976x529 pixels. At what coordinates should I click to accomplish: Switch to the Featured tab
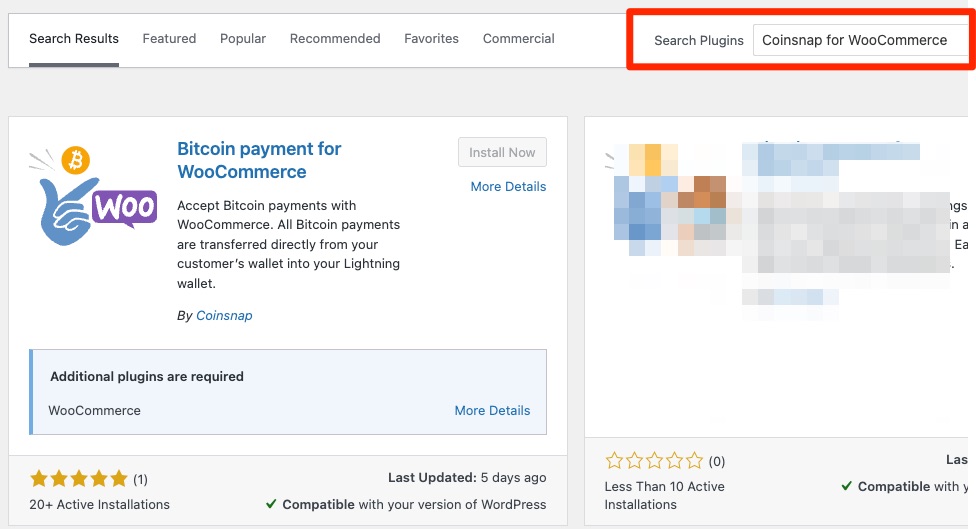[169, 39]
